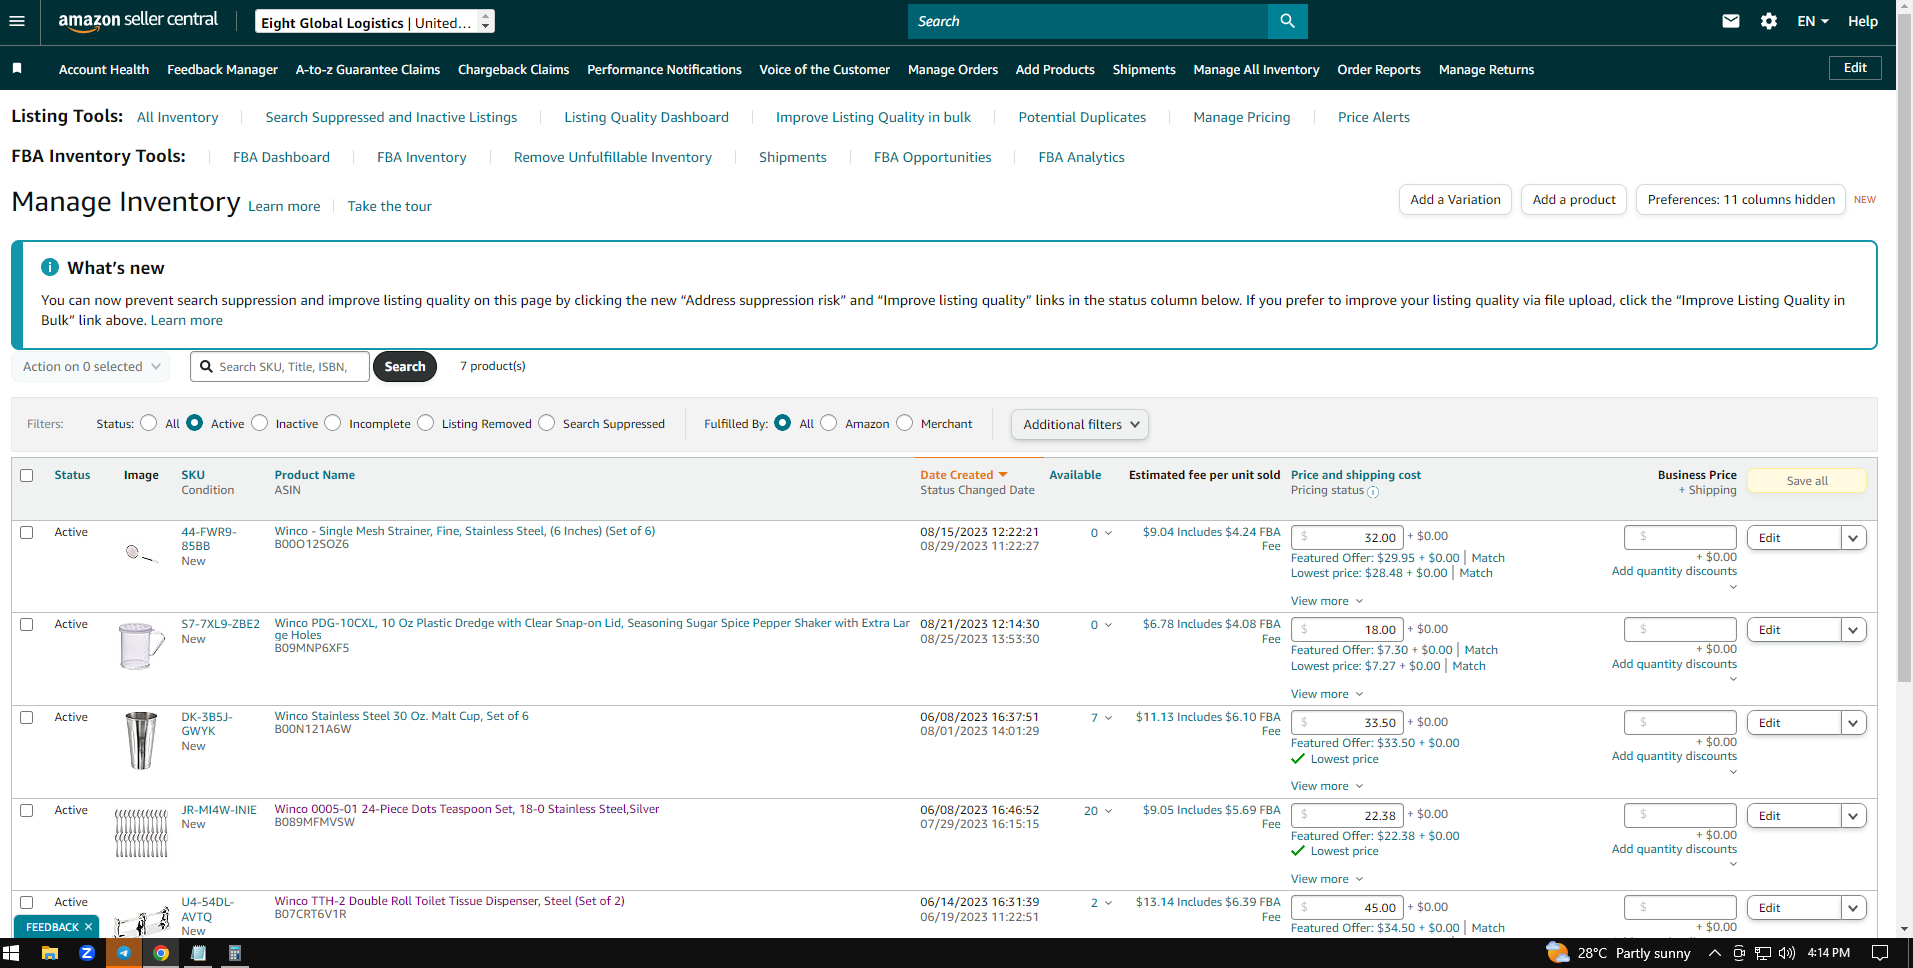Open the Windows Start menu
Screen dimensions: 1913x968
[x=11, y=953]
